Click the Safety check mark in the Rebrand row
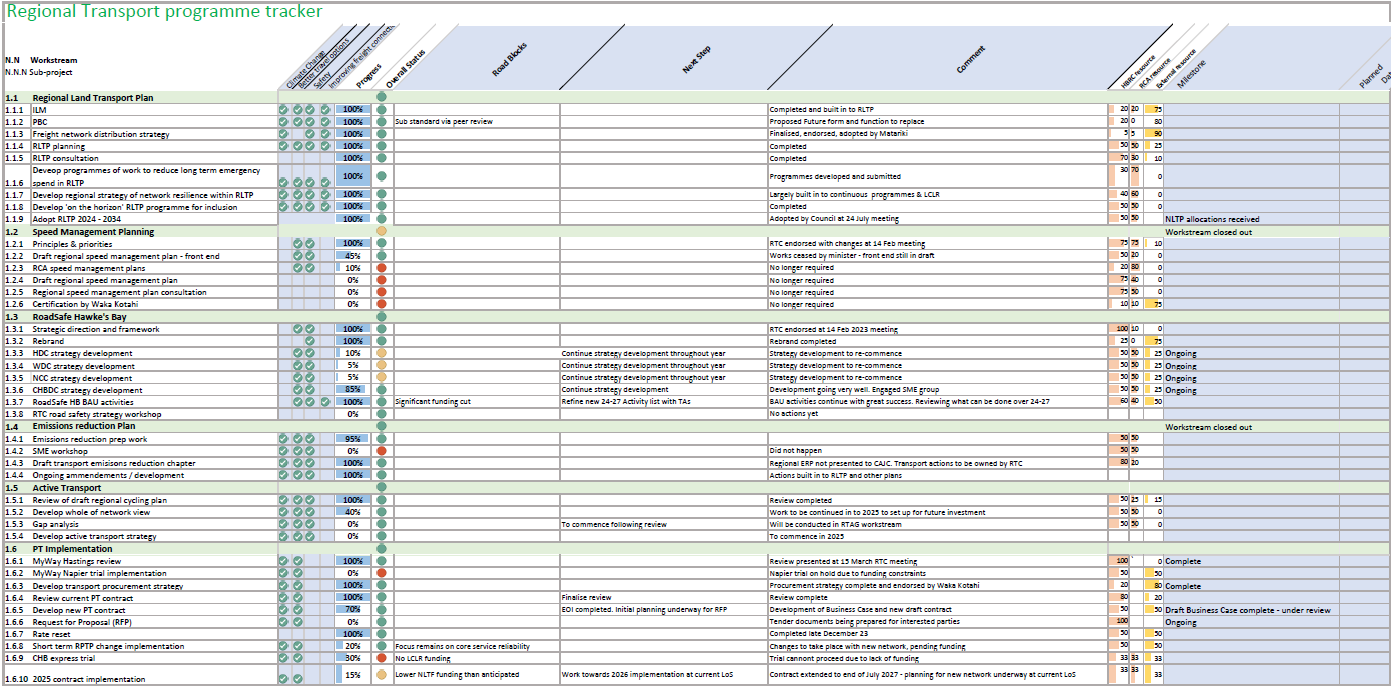The width and height of the screenshot is (1391, 687). [310, 341]
